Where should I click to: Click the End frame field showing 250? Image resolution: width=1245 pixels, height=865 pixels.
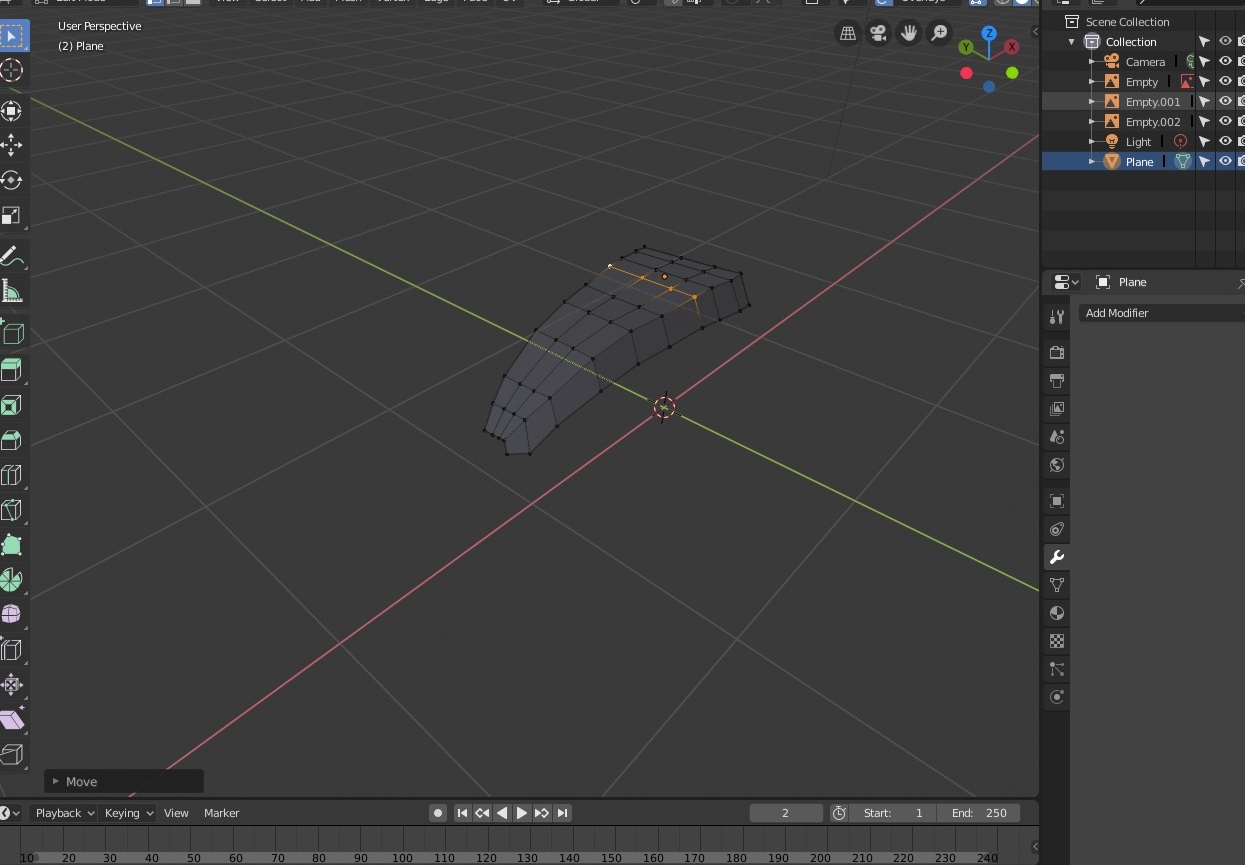click(x=979, y=813)
